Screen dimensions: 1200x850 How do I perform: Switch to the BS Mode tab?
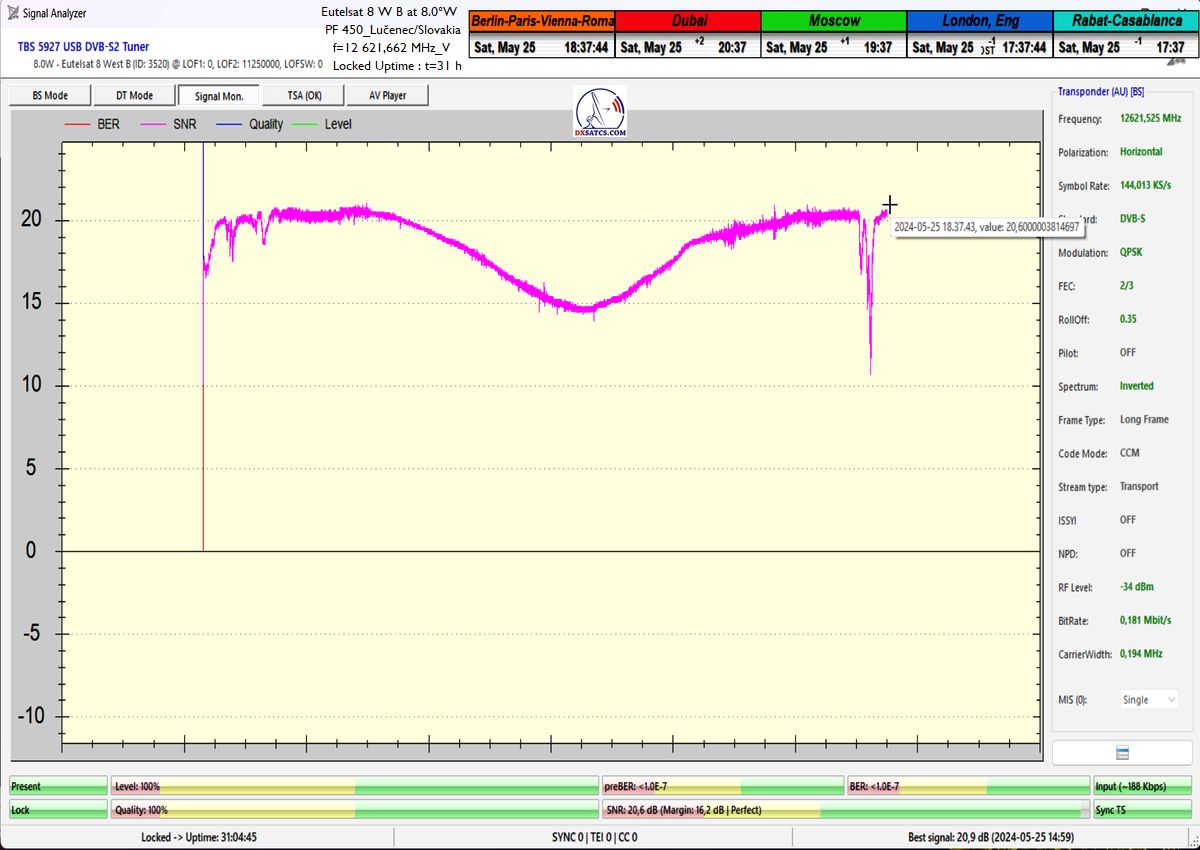[x=50, y=96]
